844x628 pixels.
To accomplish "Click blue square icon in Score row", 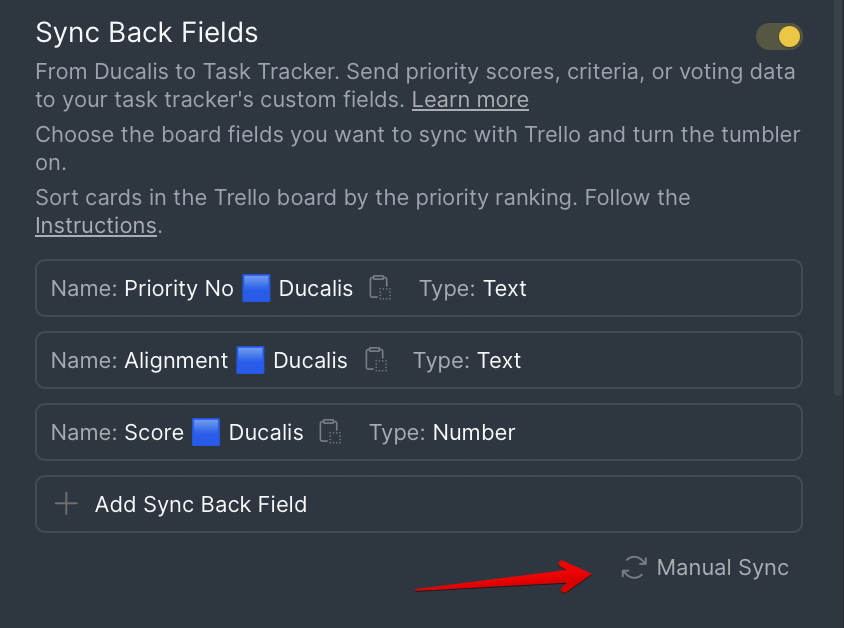I will [x=206, y=432].
